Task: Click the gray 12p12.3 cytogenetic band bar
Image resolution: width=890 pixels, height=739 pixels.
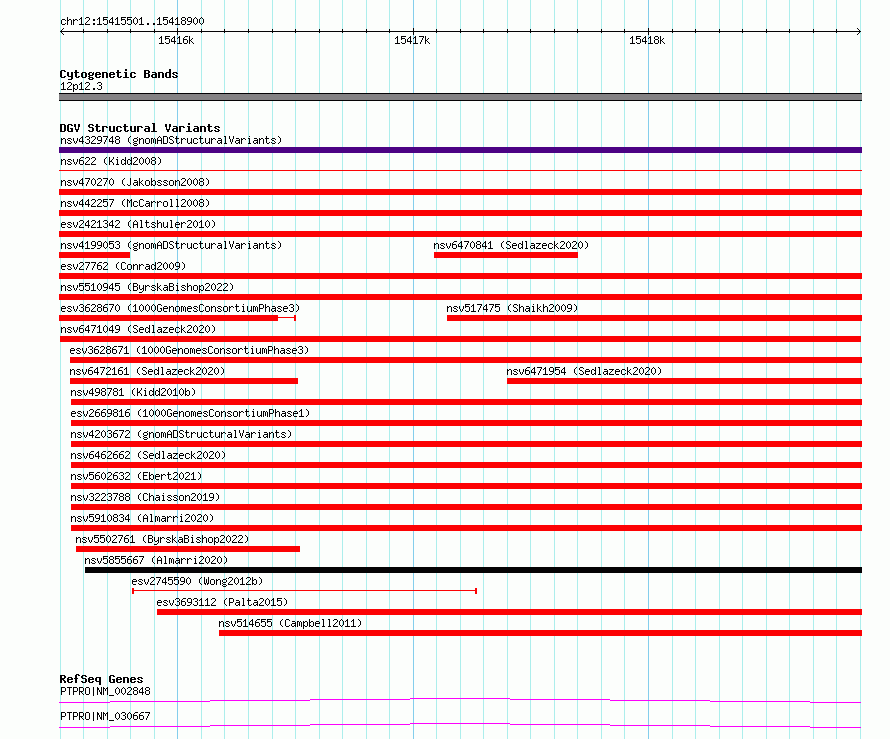Action: click(460, 97)
